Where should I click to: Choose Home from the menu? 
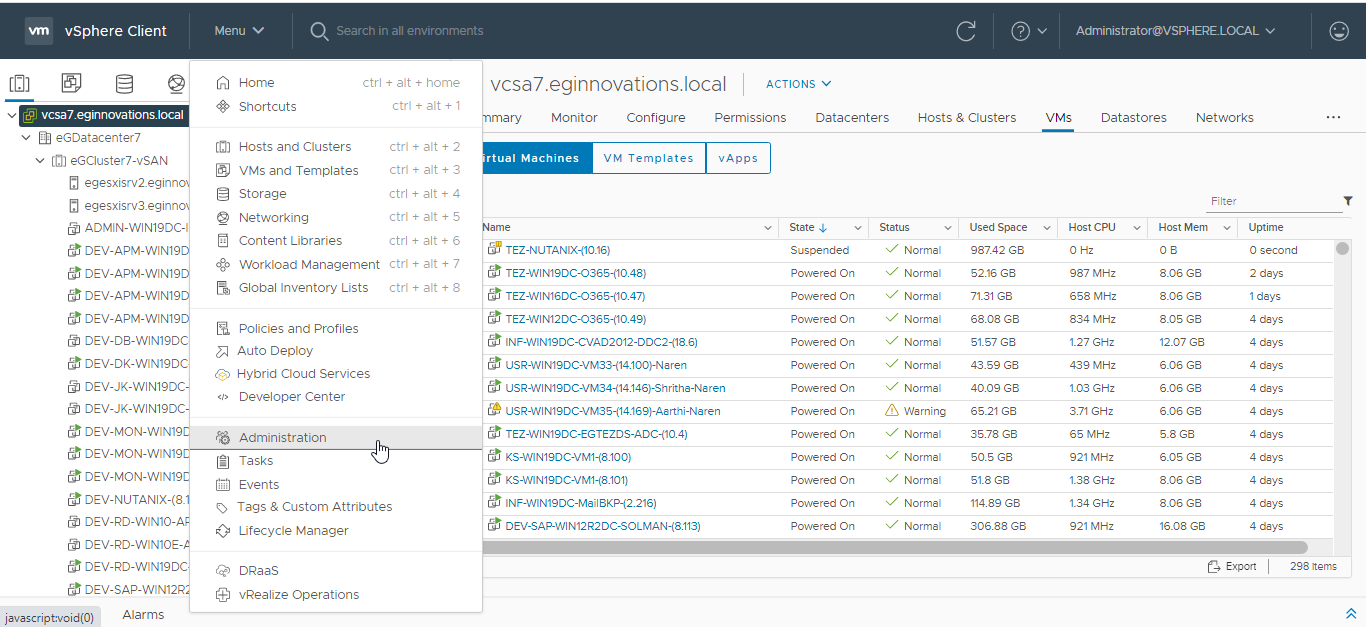click(x=336, y=83)
